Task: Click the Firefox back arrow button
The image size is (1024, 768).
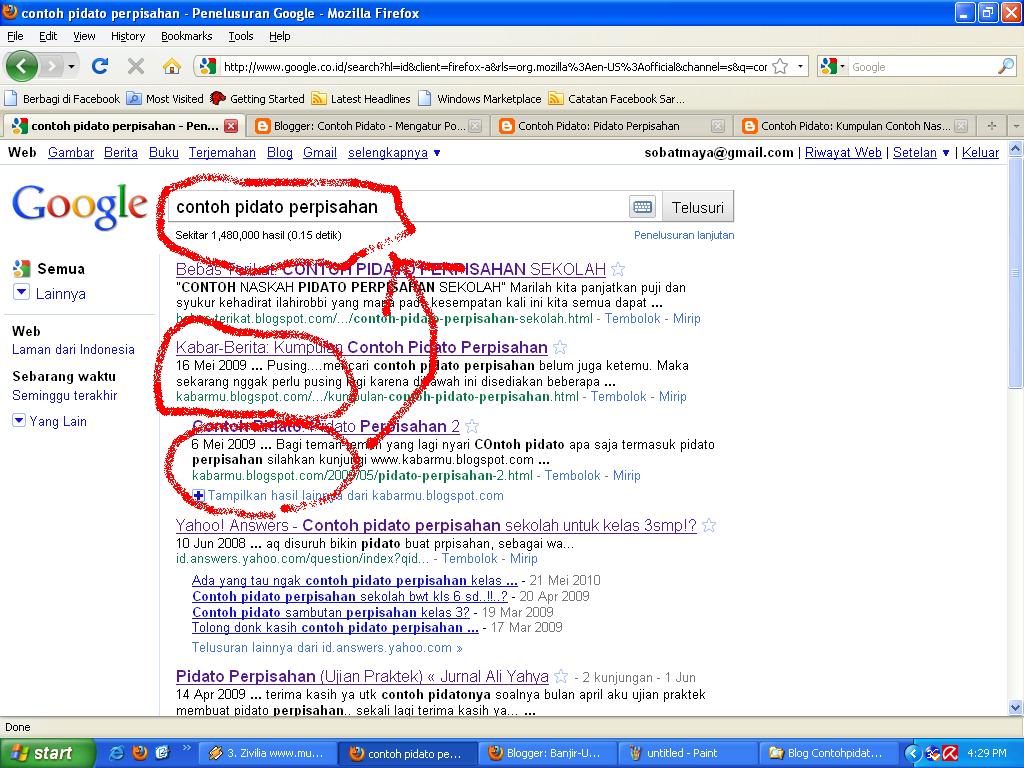Action: coord(22,66)
